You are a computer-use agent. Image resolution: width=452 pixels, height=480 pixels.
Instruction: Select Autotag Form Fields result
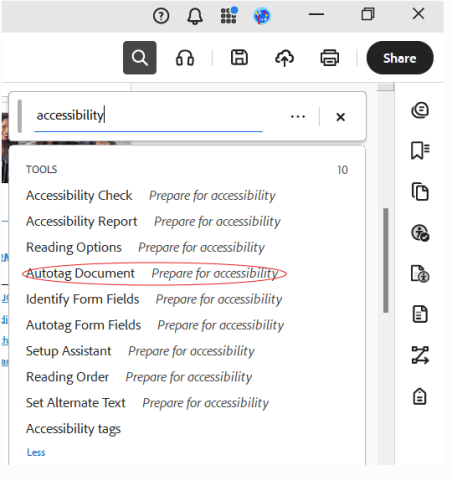click(155, 325)
